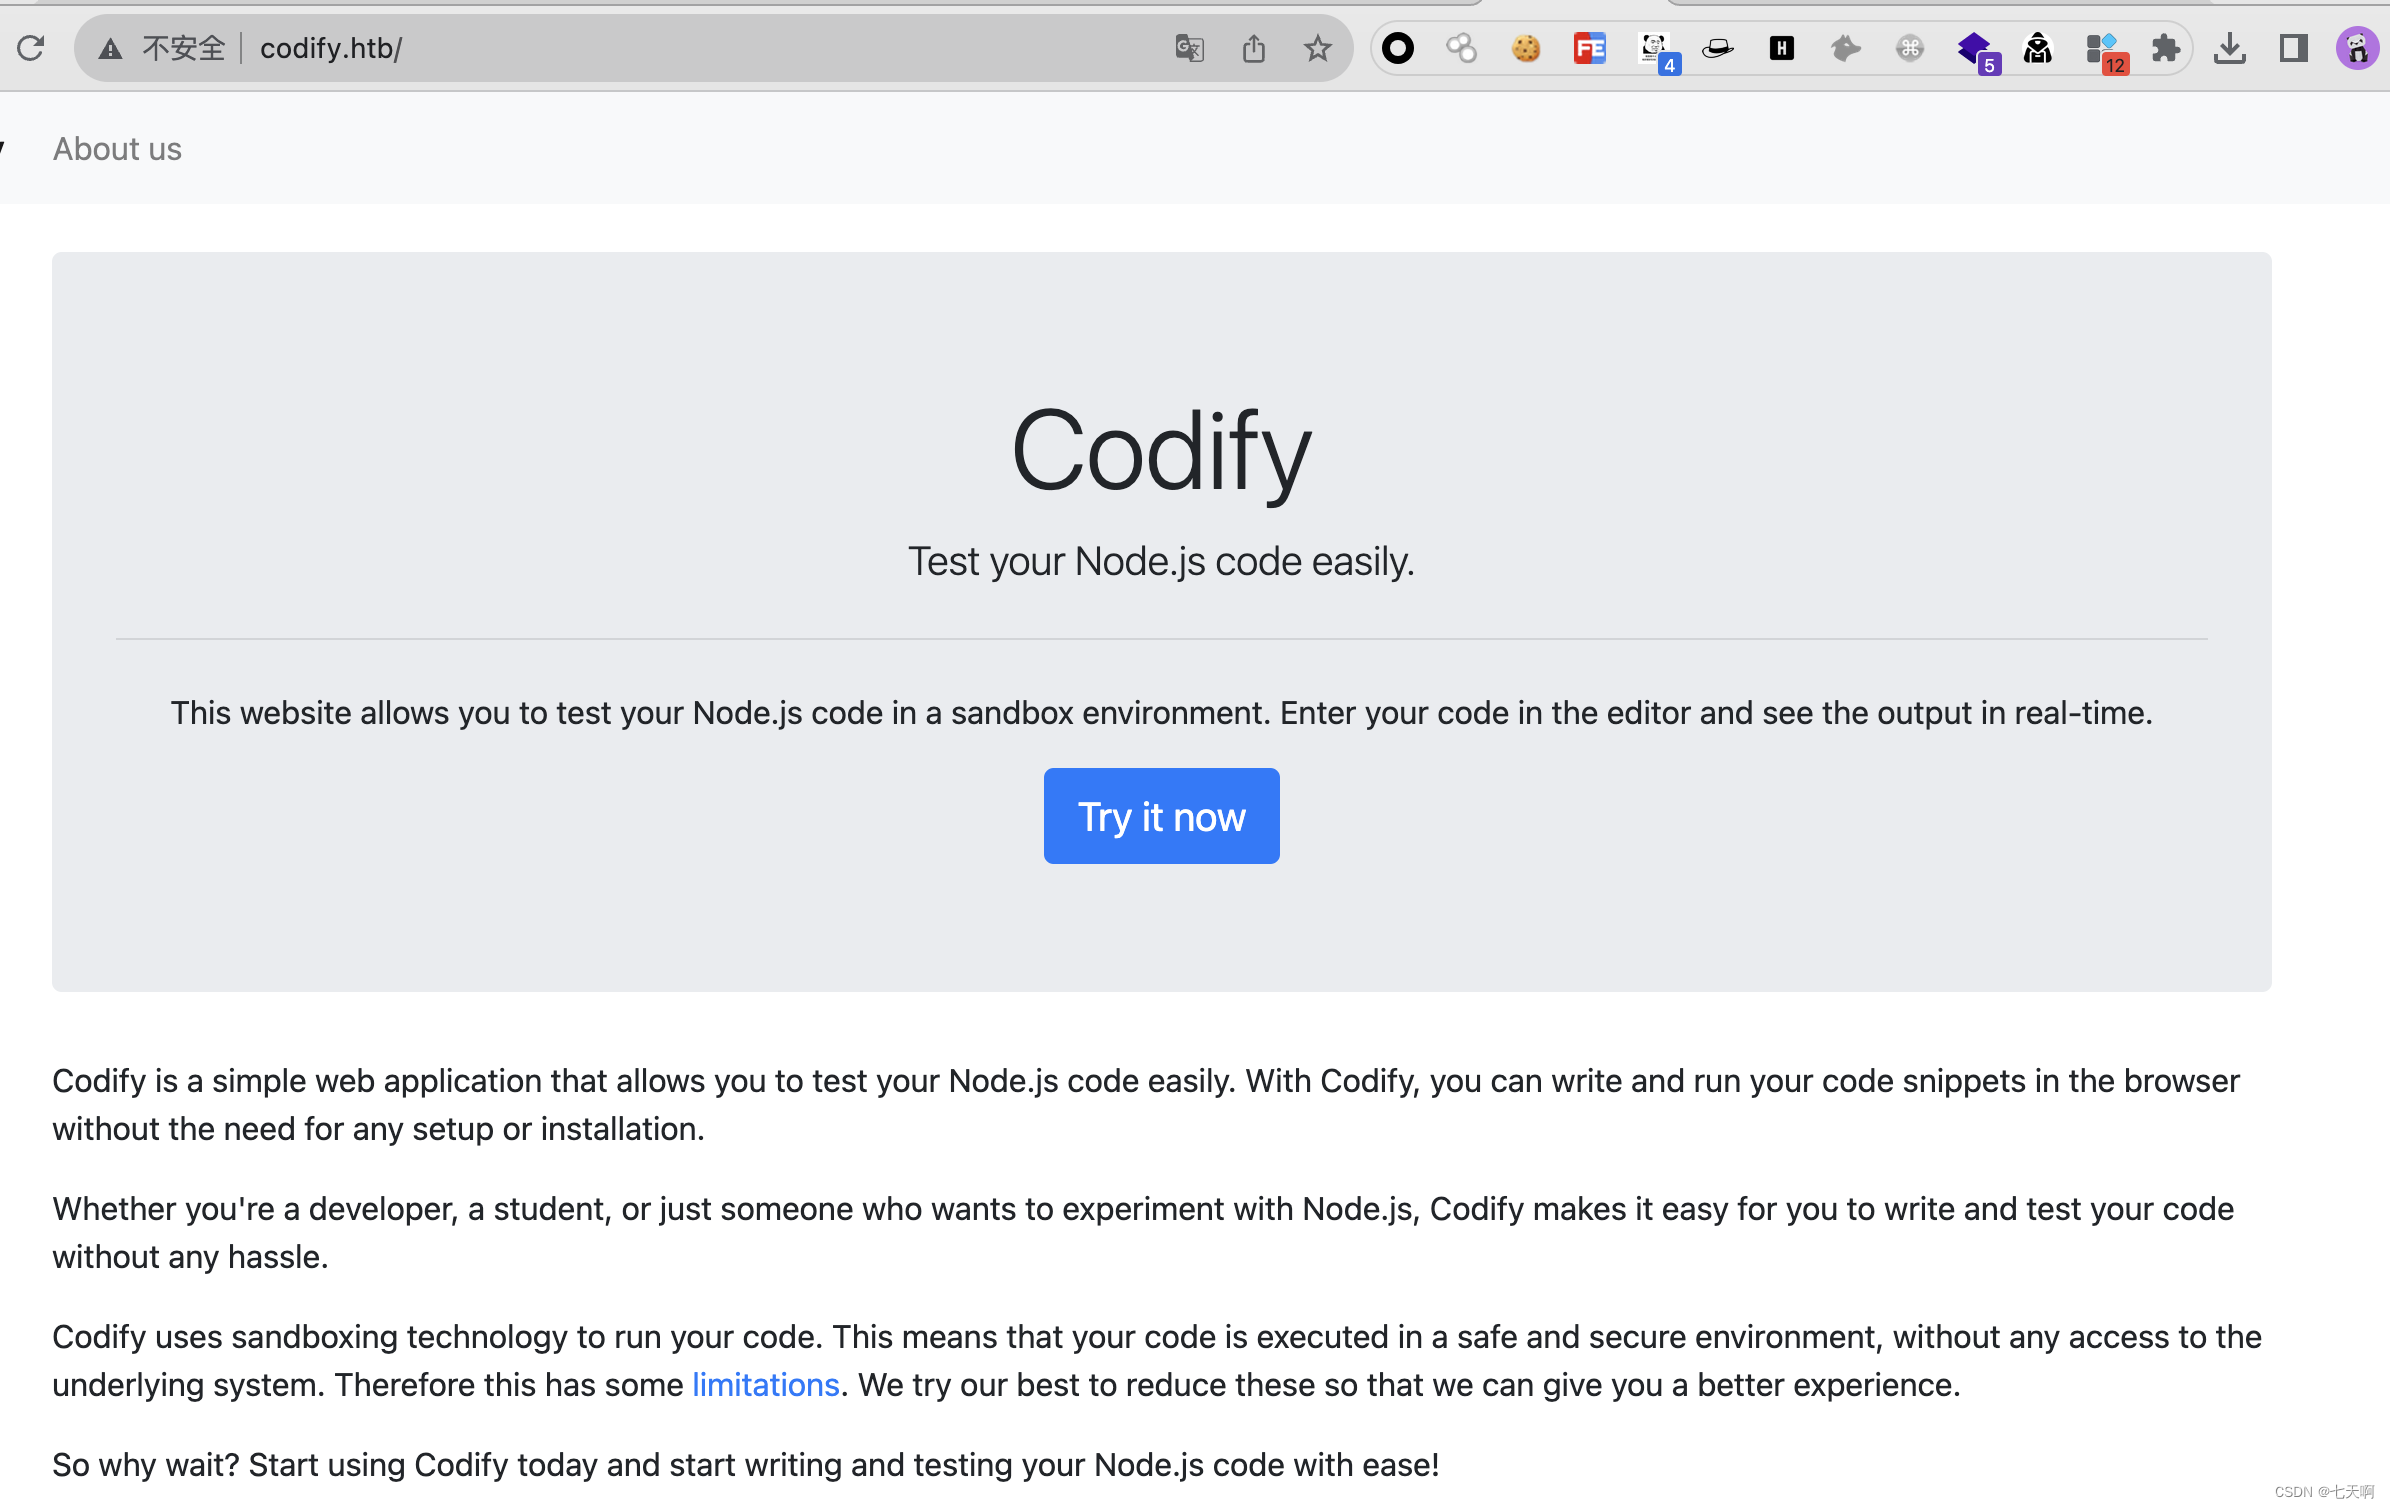Image resolution: width=2390 pixels, height=1508 pixels.
Task: Click the sentence starting 'This website allows you'
Action: pos(1162,713)
